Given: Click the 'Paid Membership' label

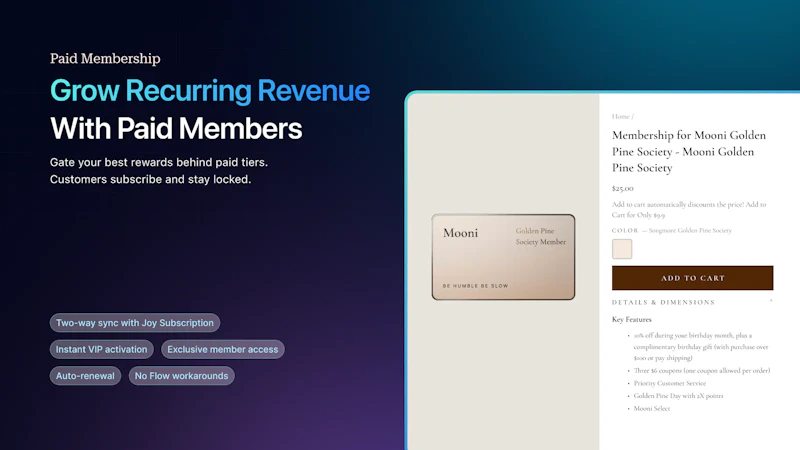Looking at the screenshot, I should [x=105, y=59].
